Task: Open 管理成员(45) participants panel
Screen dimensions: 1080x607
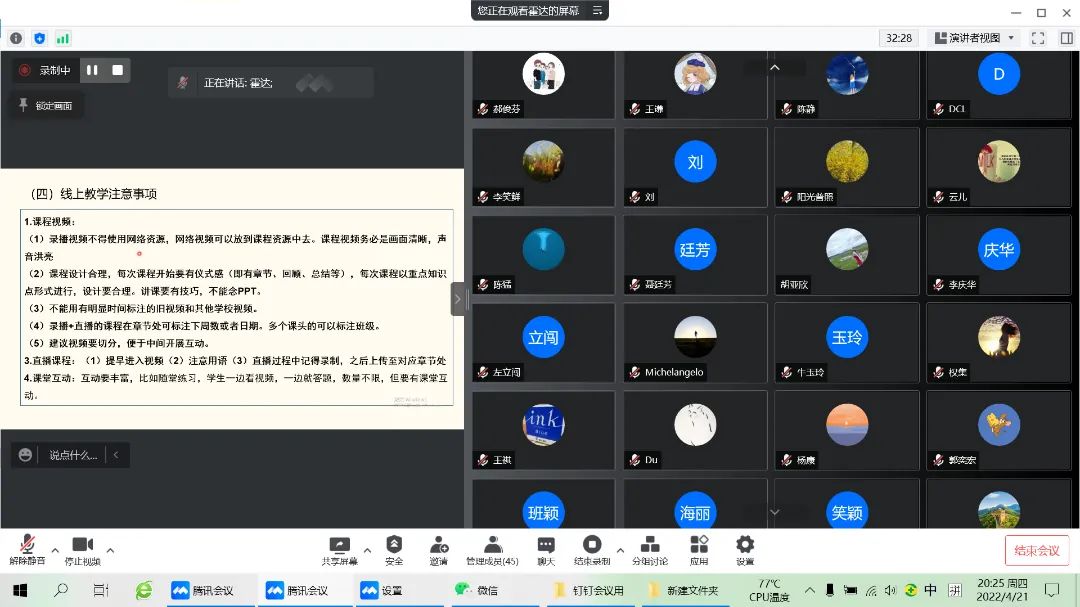Action: tap(492, 549)
